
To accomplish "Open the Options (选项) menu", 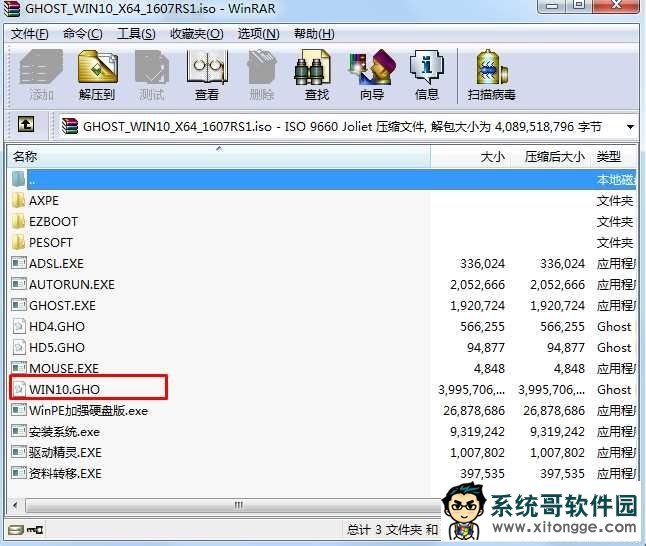I will coord(259,33).
